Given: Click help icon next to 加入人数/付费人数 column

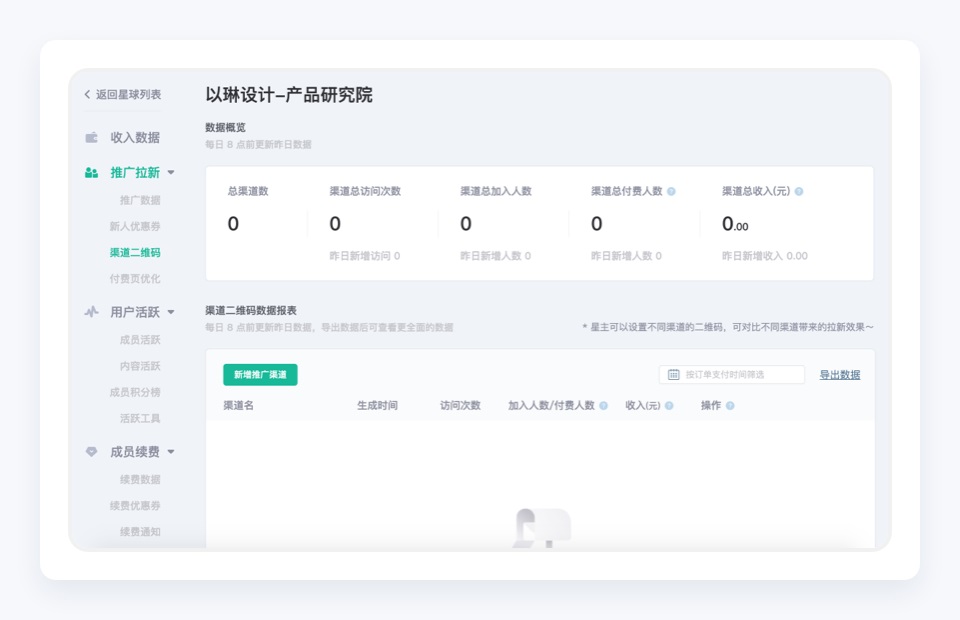Looking at the screenshot, I should (603, 406).
